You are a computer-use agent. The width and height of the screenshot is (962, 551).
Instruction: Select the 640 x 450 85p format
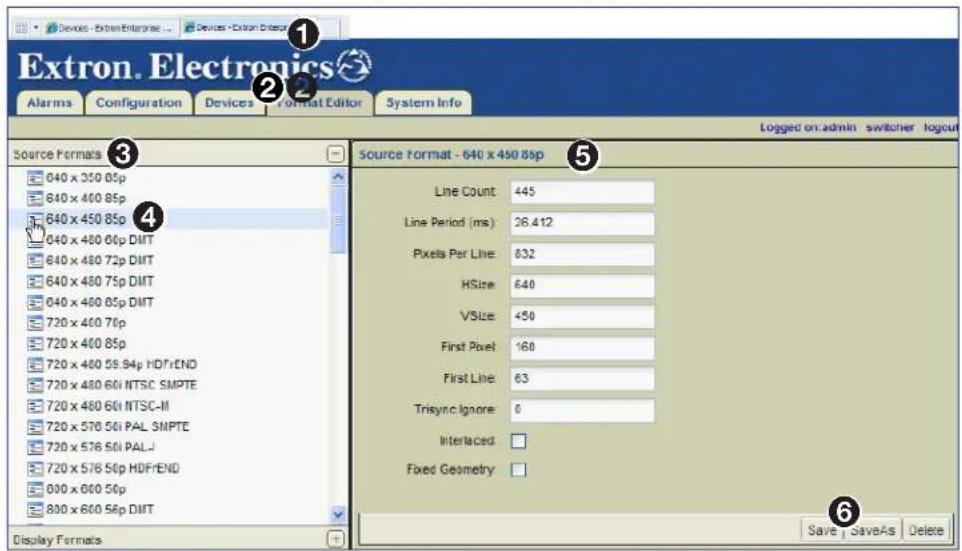[x=86, y=219]
